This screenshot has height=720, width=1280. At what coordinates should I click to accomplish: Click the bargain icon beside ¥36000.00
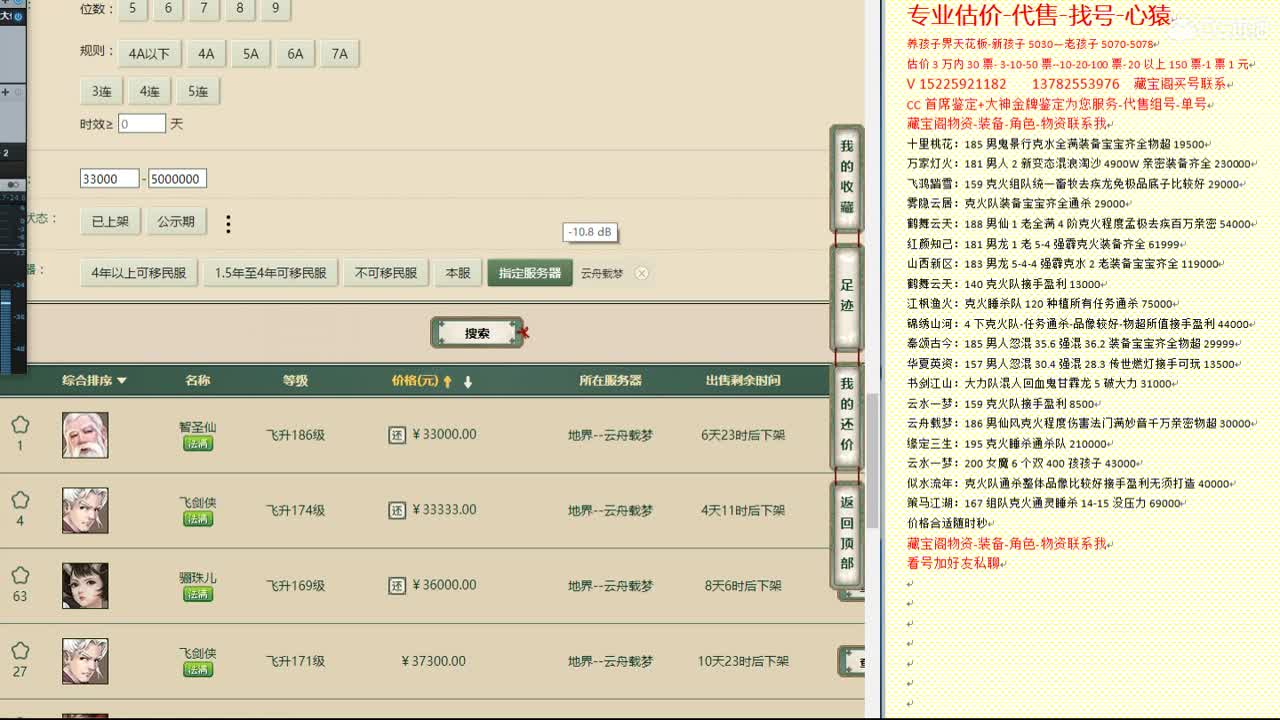point(397,586)
